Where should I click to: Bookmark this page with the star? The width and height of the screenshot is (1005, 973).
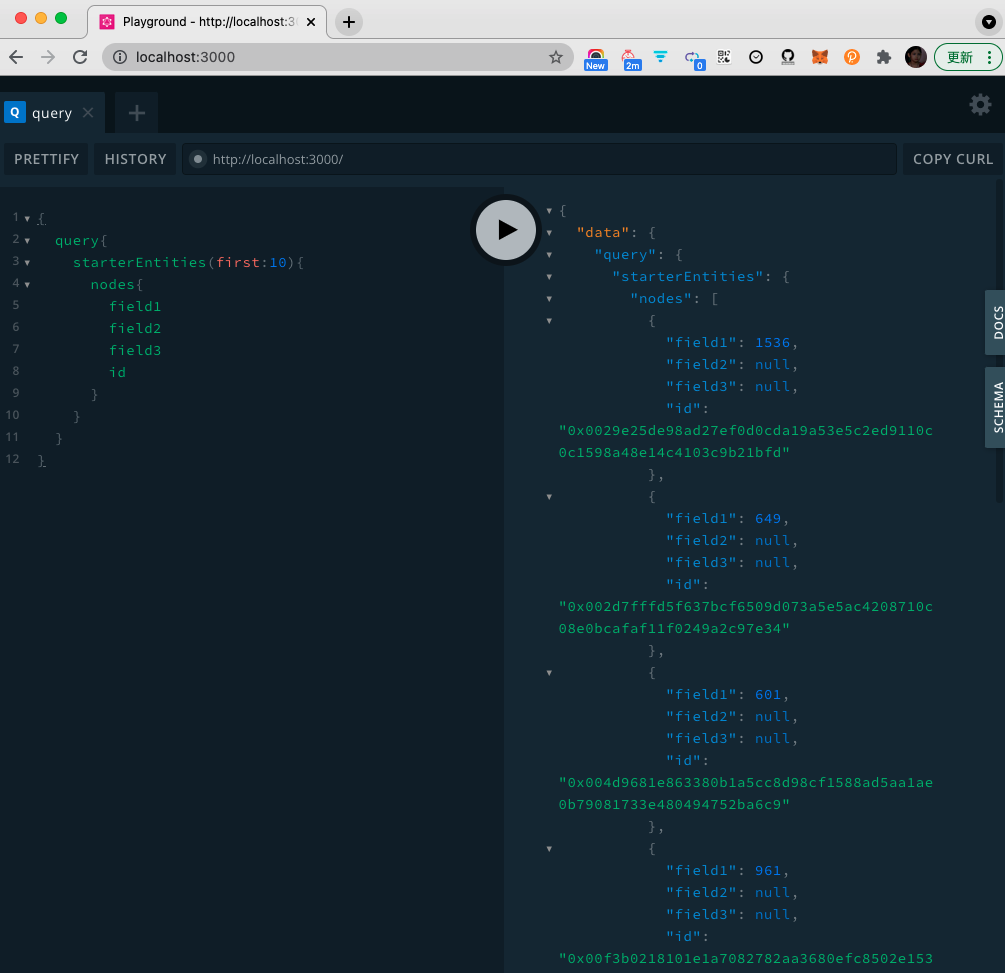[556, 57]
